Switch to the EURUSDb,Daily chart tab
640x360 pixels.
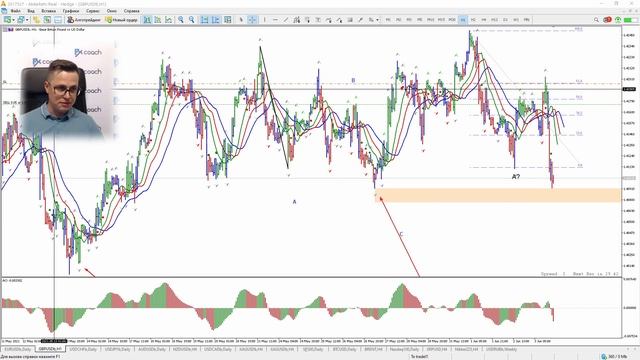18,349
